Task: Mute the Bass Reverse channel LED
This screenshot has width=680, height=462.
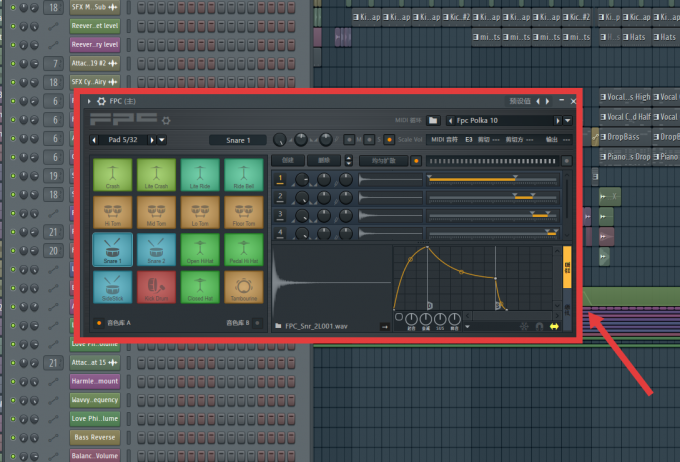Action: tap(13, 437)
